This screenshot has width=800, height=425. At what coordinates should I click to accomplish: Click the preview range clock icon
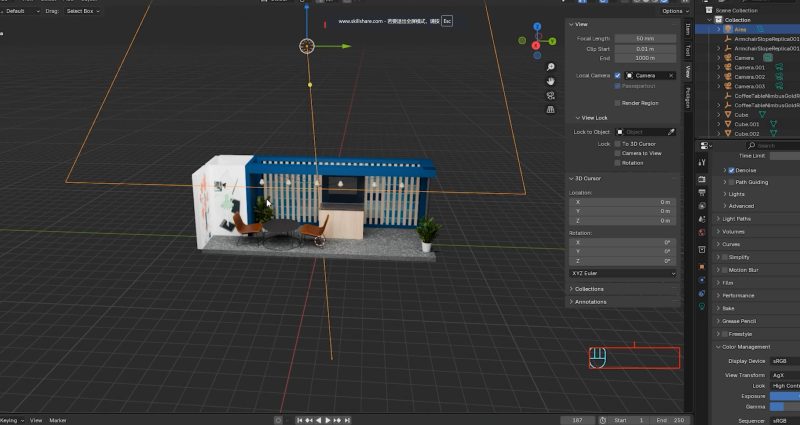[603, 420]
